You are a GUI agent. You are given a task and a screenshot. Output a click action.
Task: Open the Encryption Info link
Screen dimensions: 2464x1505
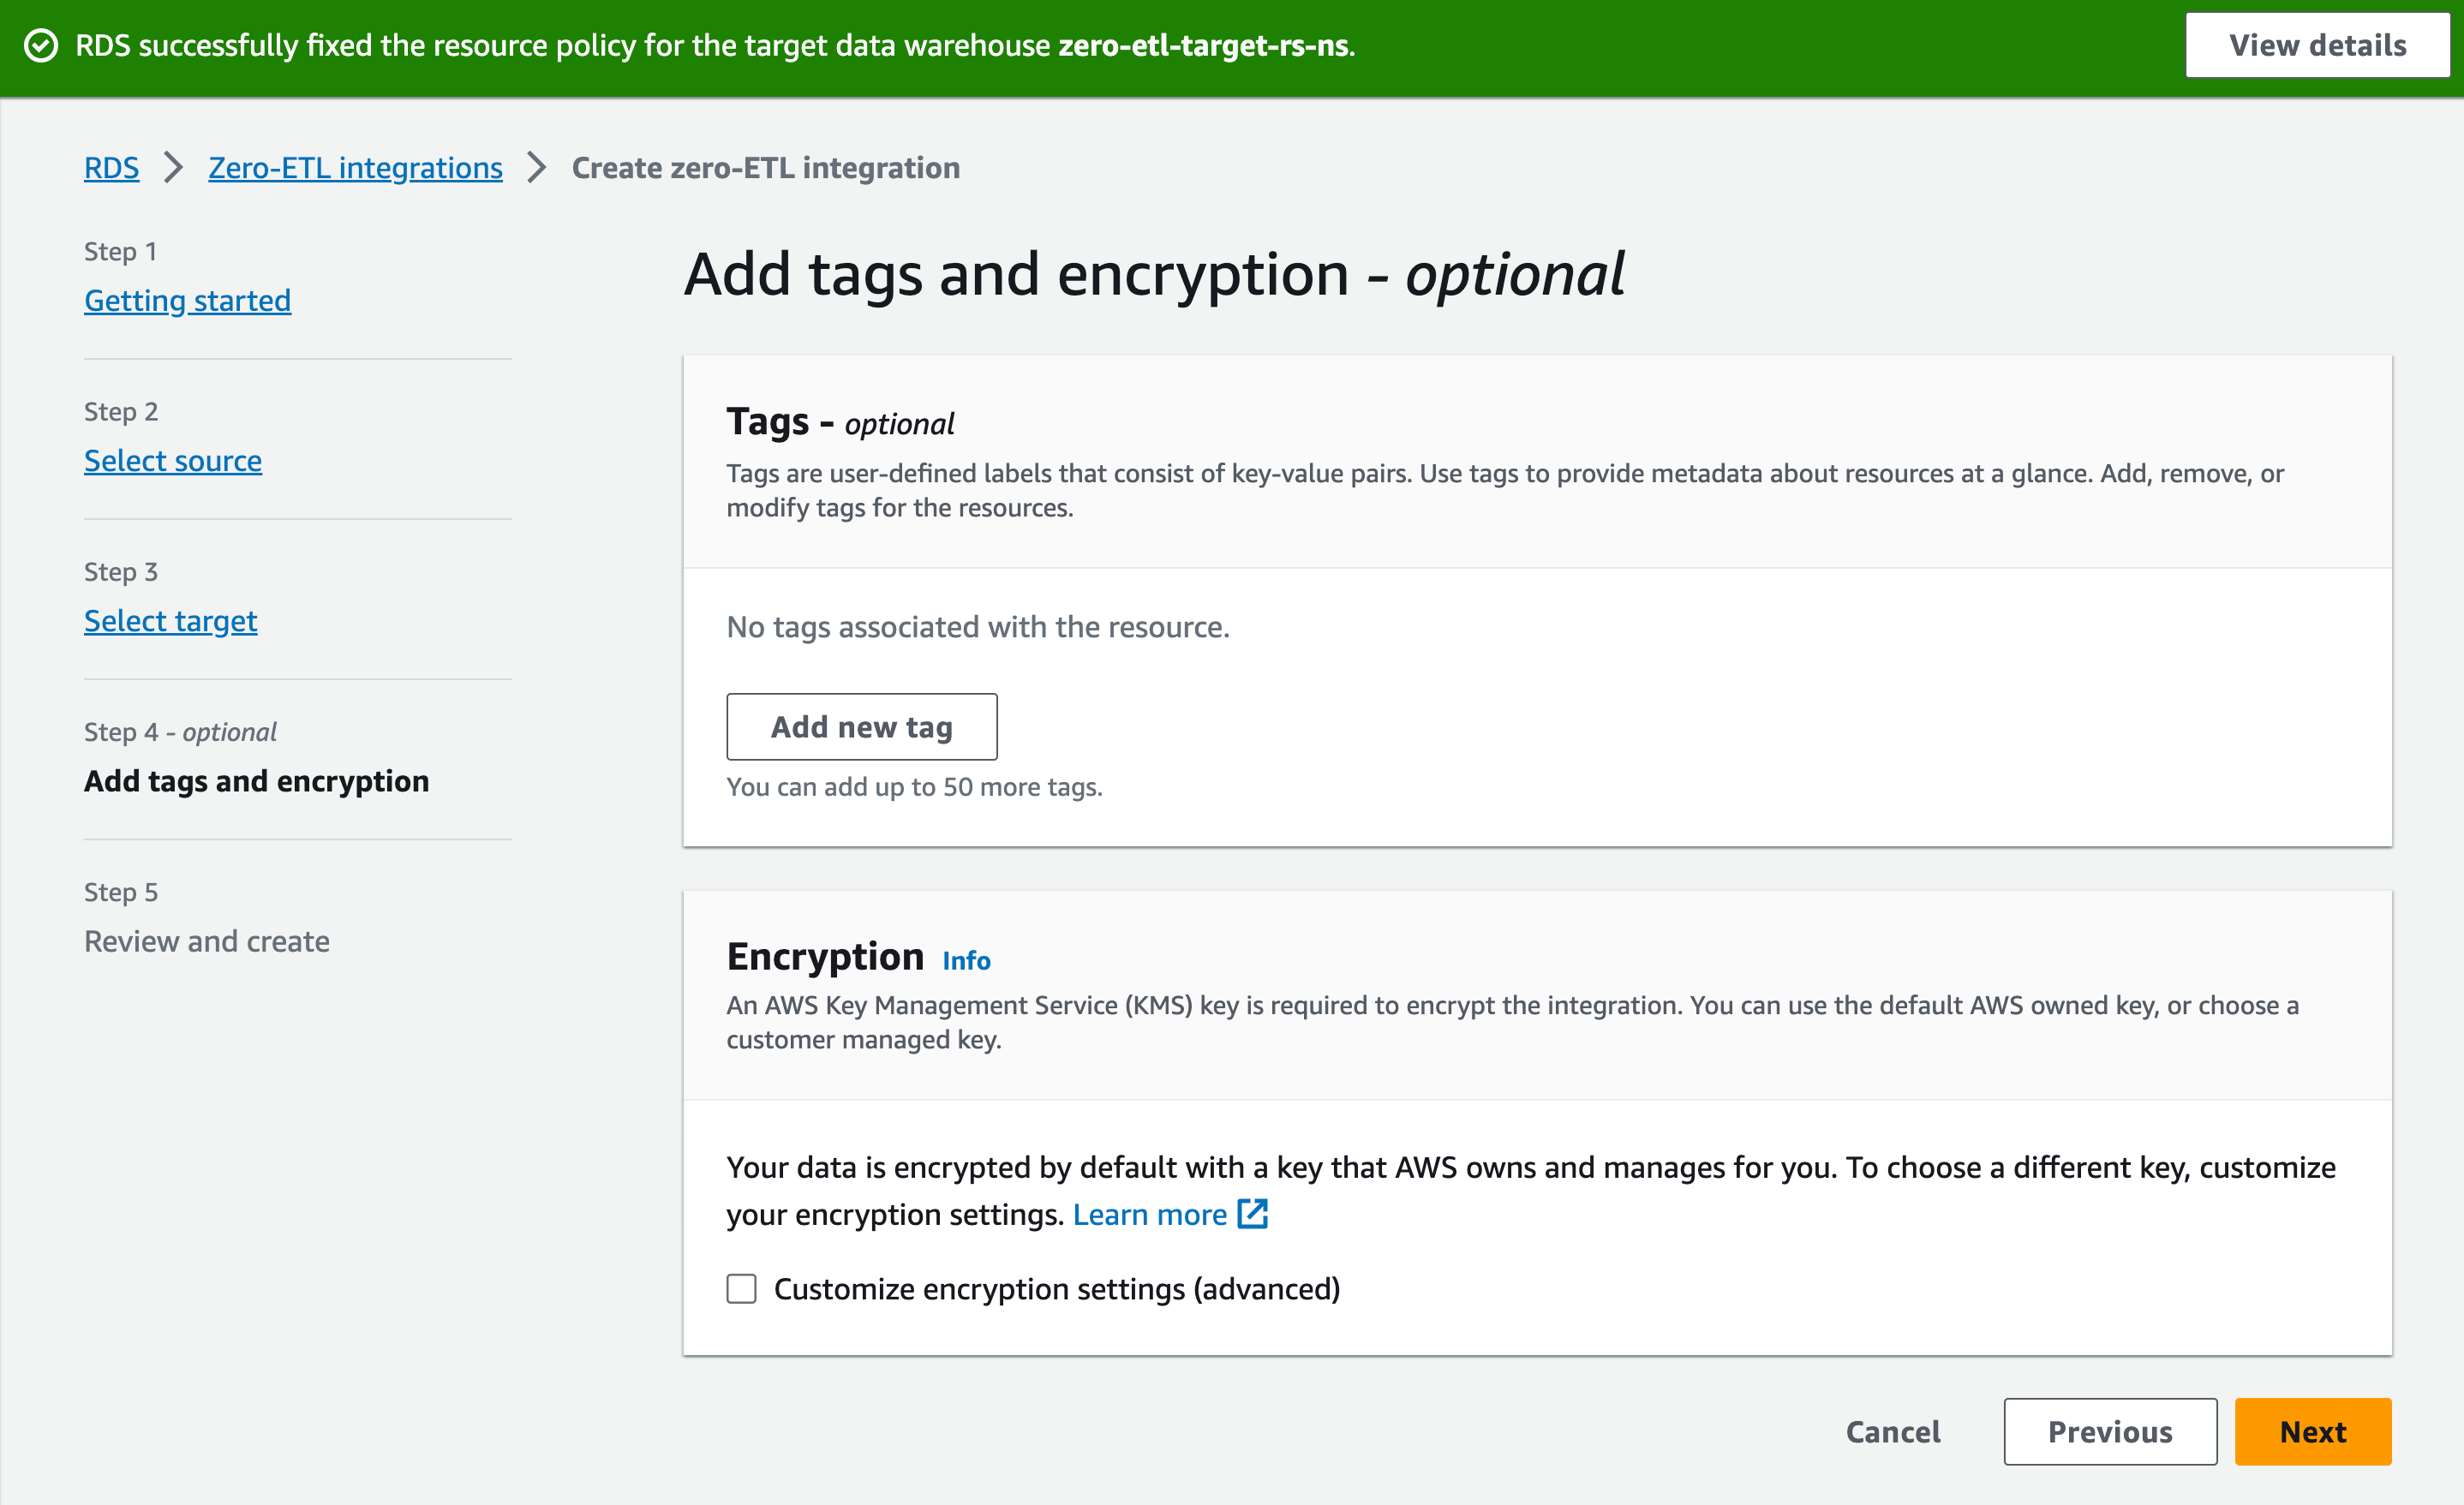pyautogui.click(x=965, y=960)
